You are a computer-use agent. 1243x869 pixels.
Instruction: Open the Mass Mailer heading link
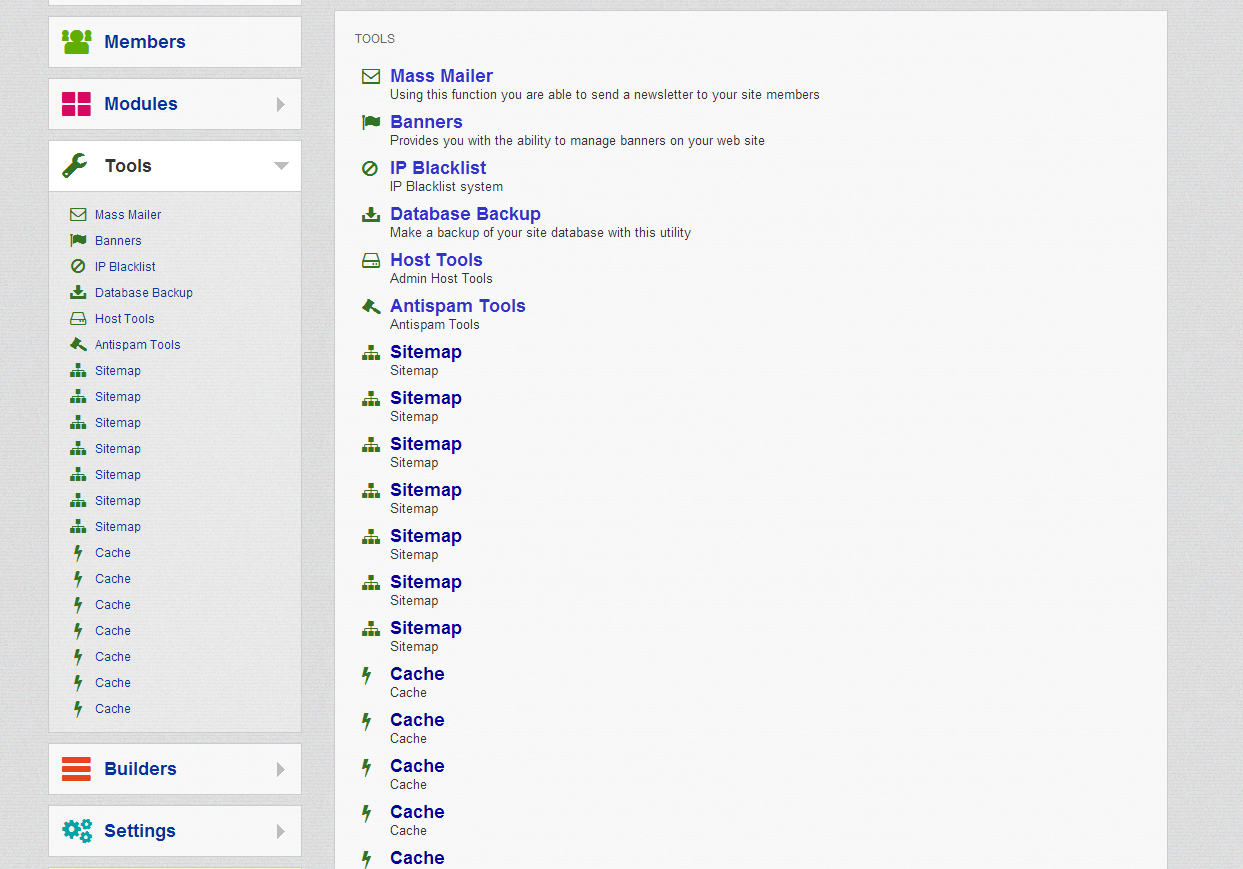click(x=441, y=76)
